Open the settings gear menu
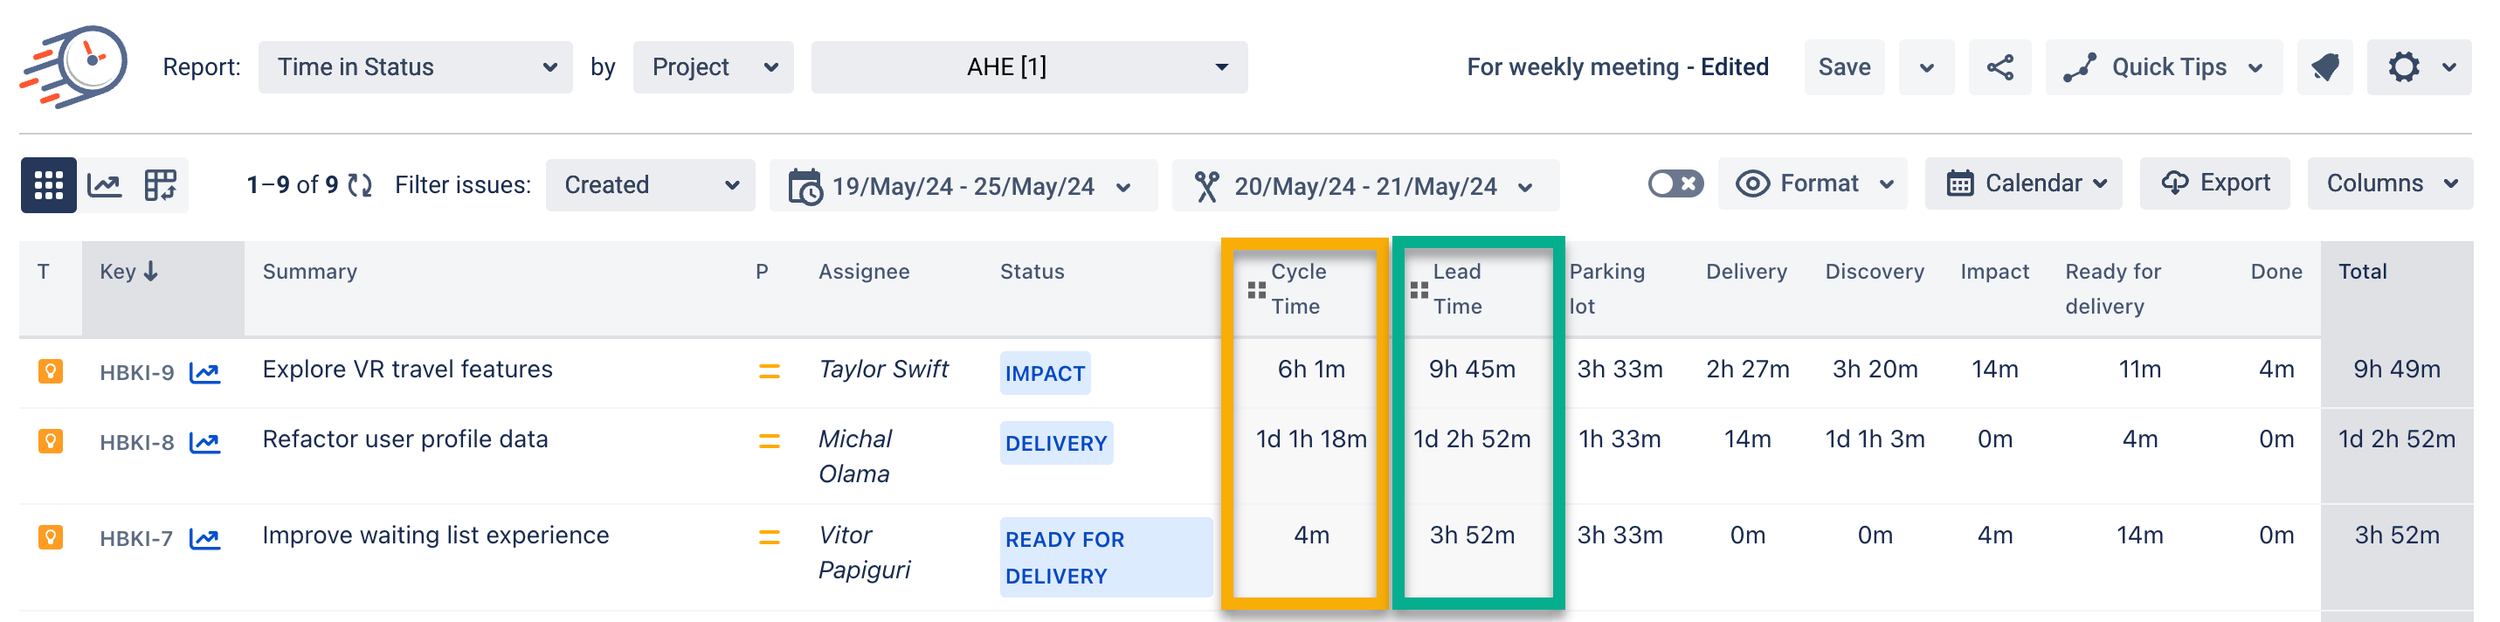2500x622 pixels. coord(2418,67)
